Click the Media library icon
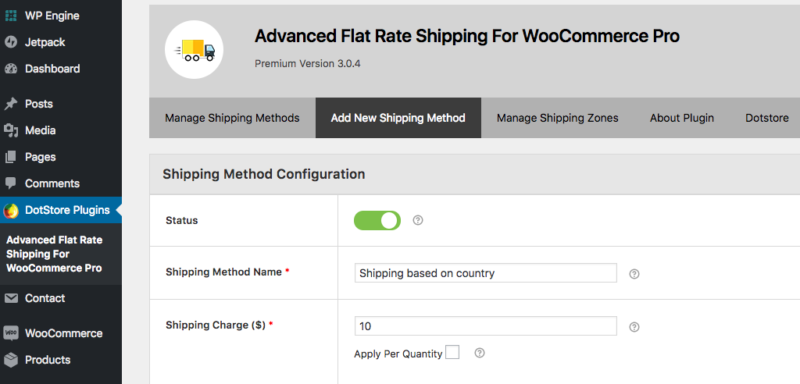 [x=11, y=131]
